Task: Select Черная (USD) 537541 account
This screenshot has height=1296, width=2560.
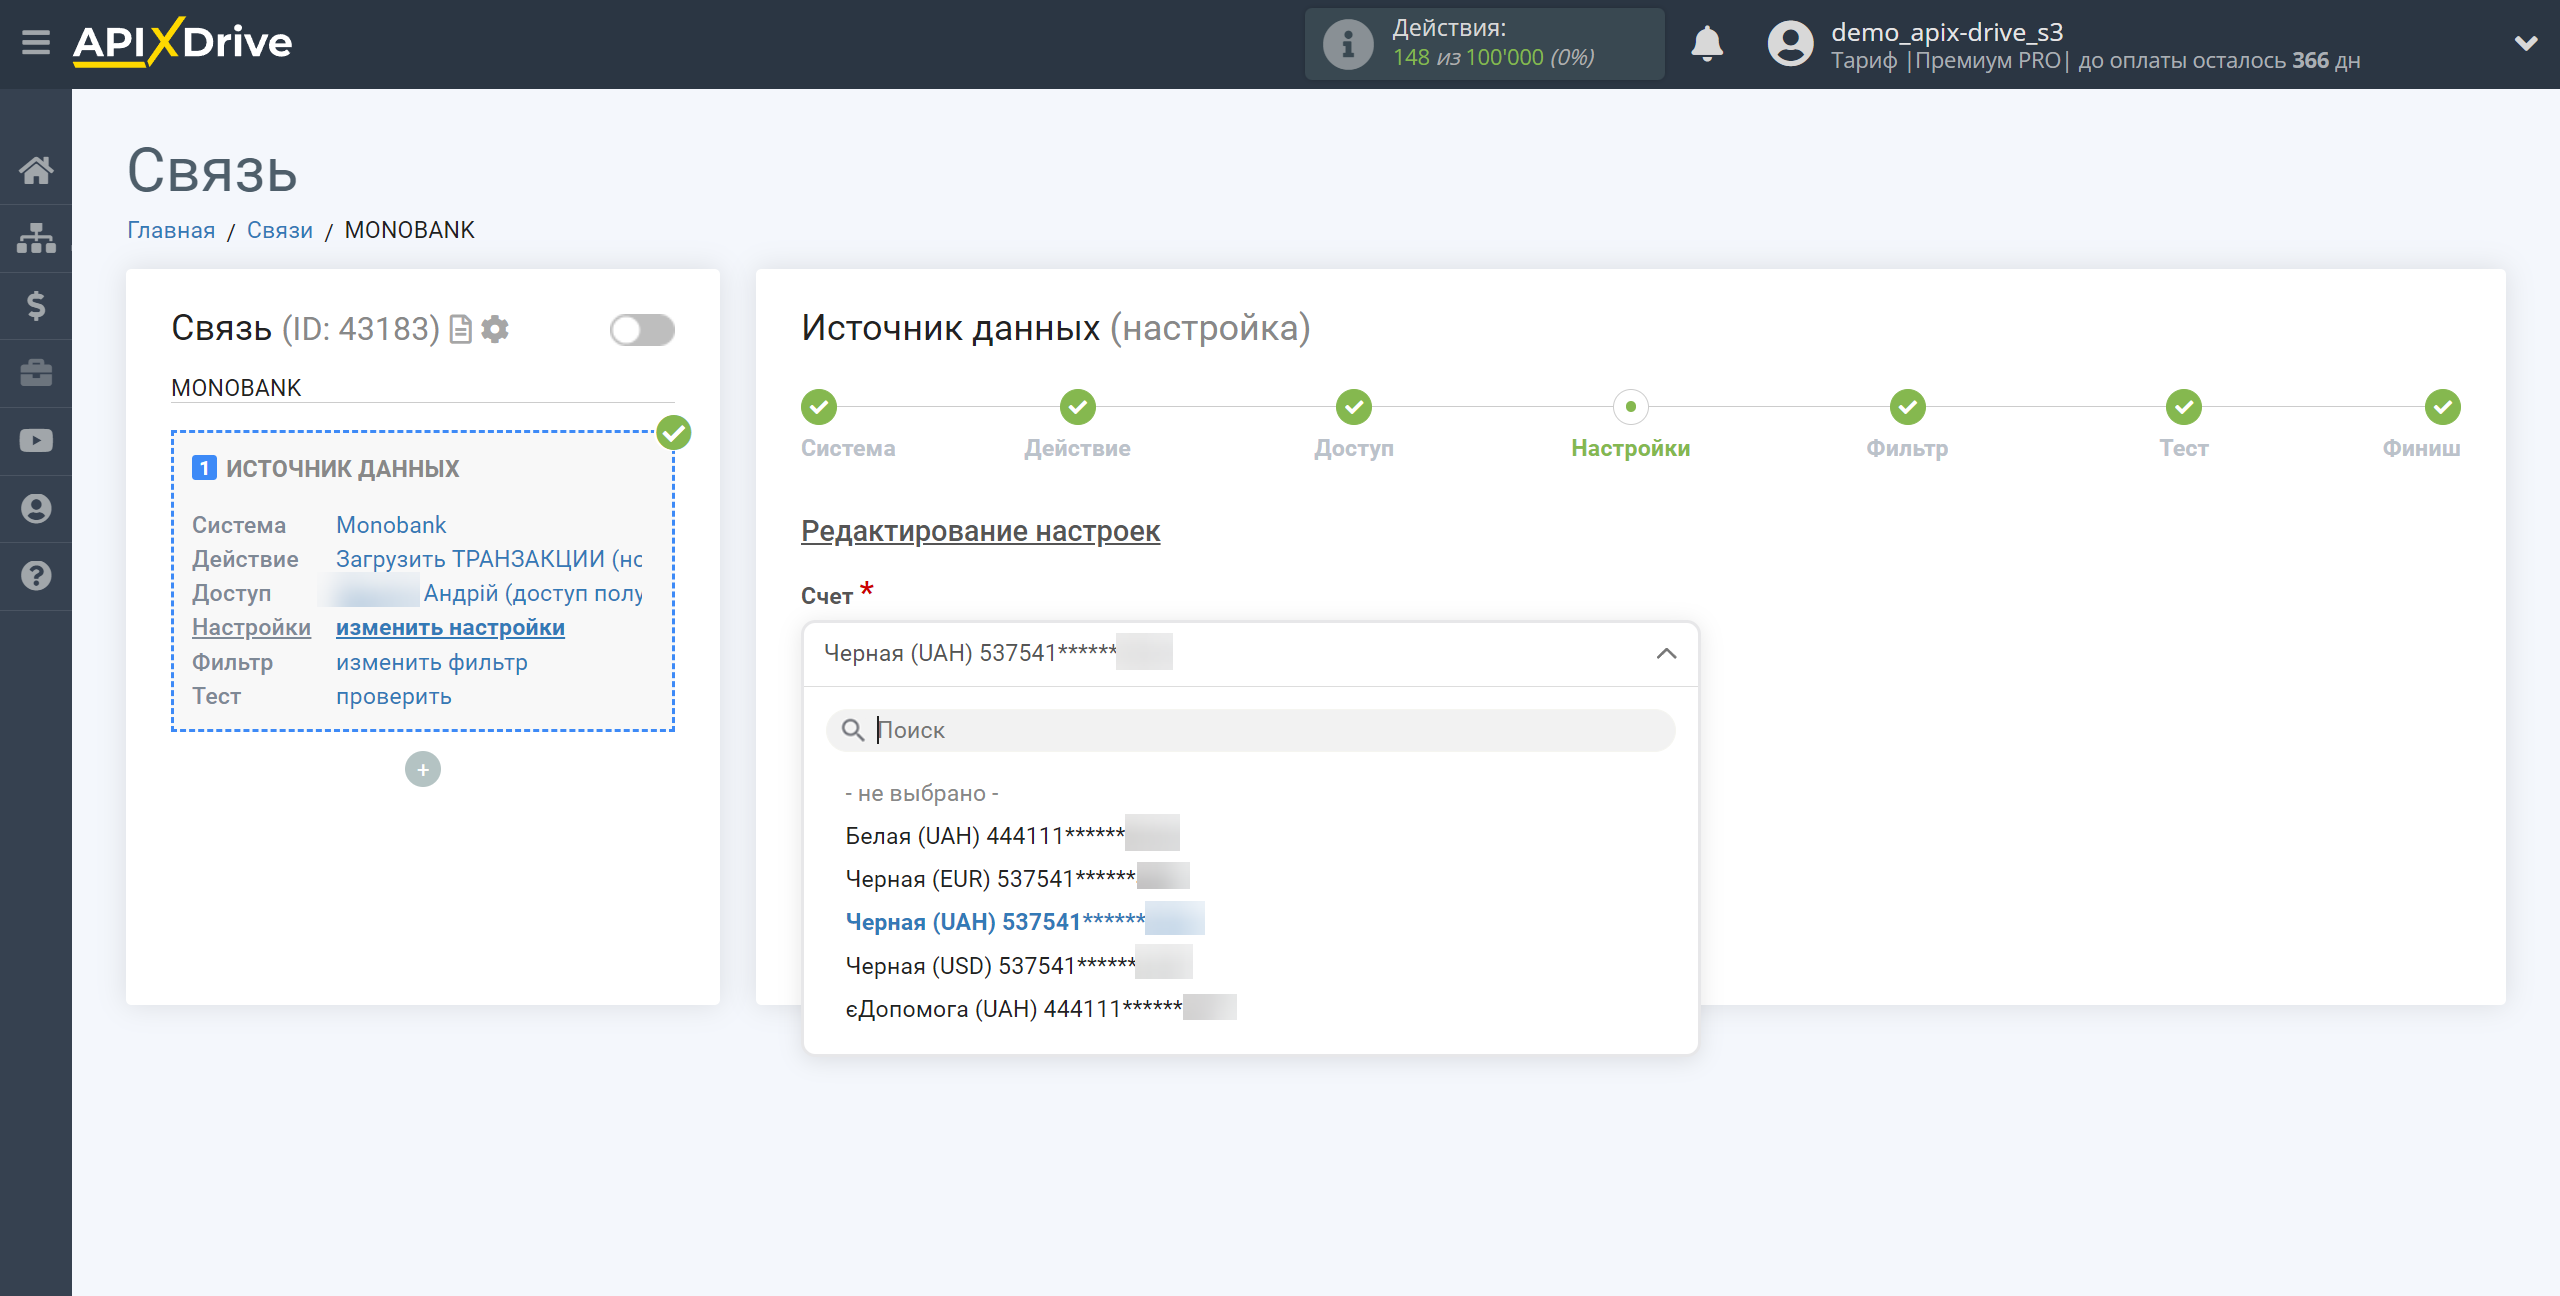Action: point(1019,965)
